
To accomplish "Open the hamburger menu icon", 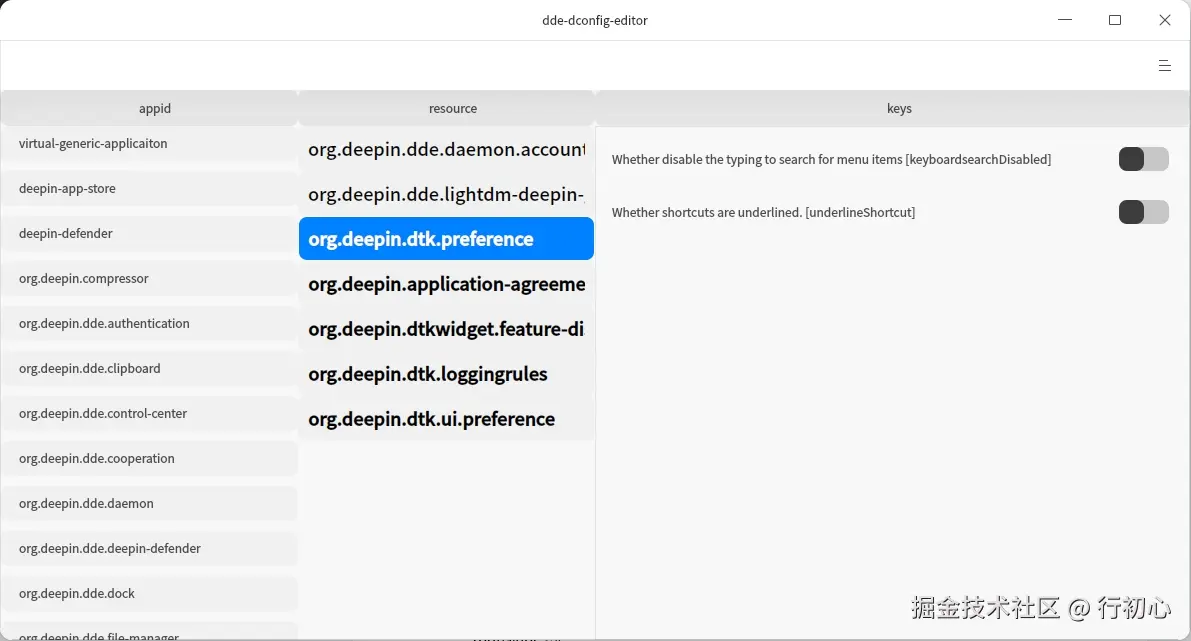I will [1164, 65].
